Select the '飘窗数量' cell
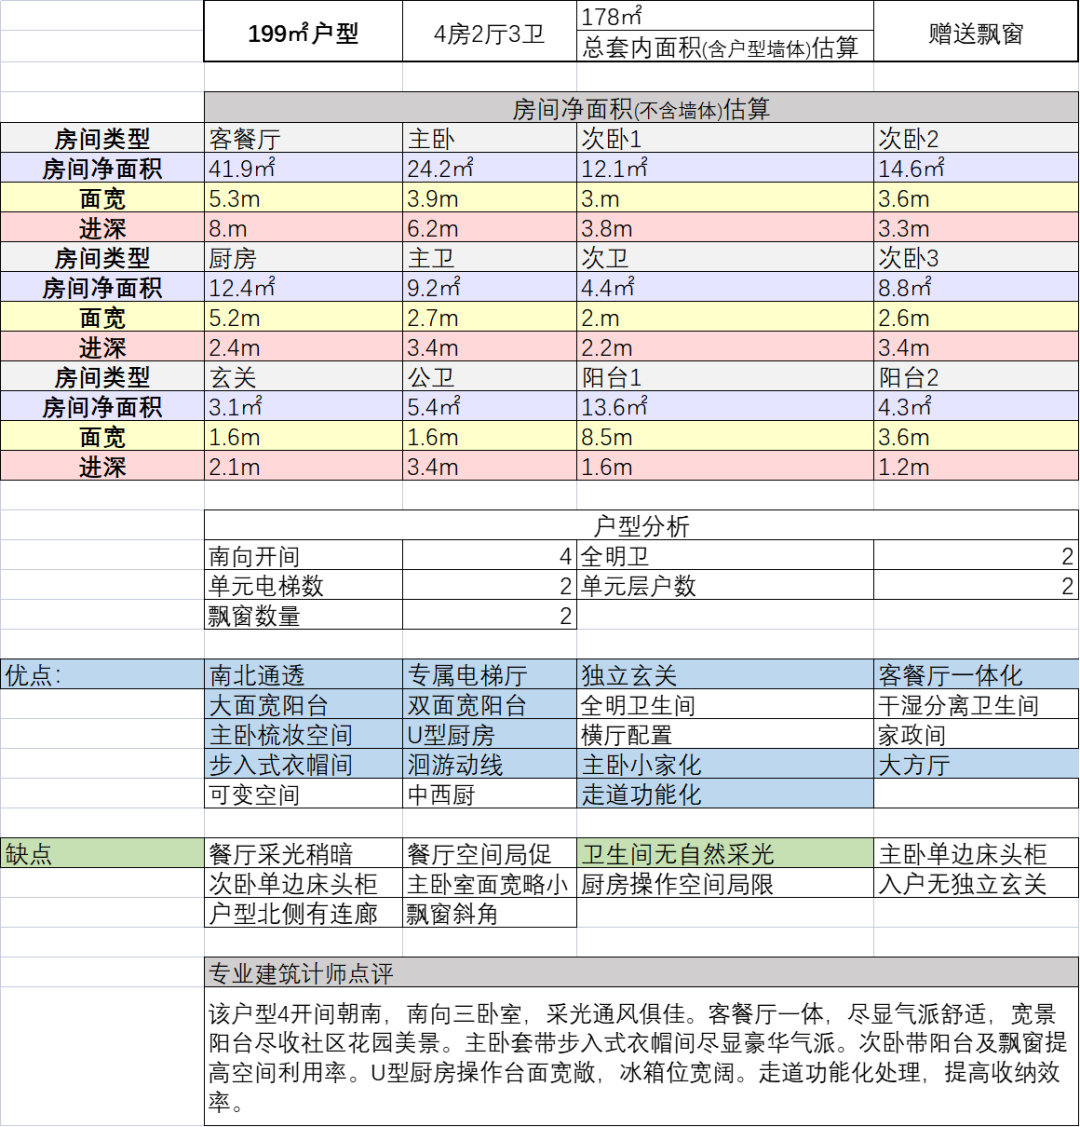The width and height of the screenshot is (1080, 1127). (x=303, y=615)
